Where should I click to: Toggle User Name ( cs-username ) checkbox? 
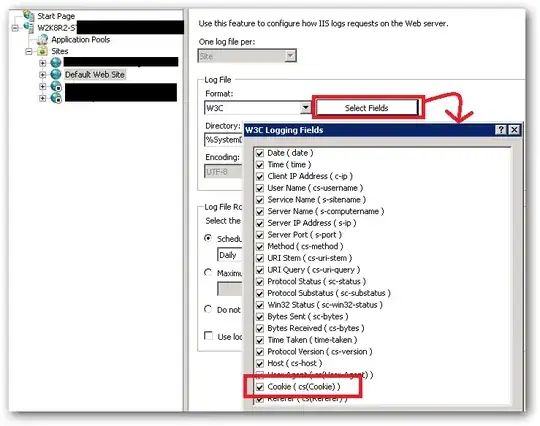pyautogui.click(x=260, y=188)
